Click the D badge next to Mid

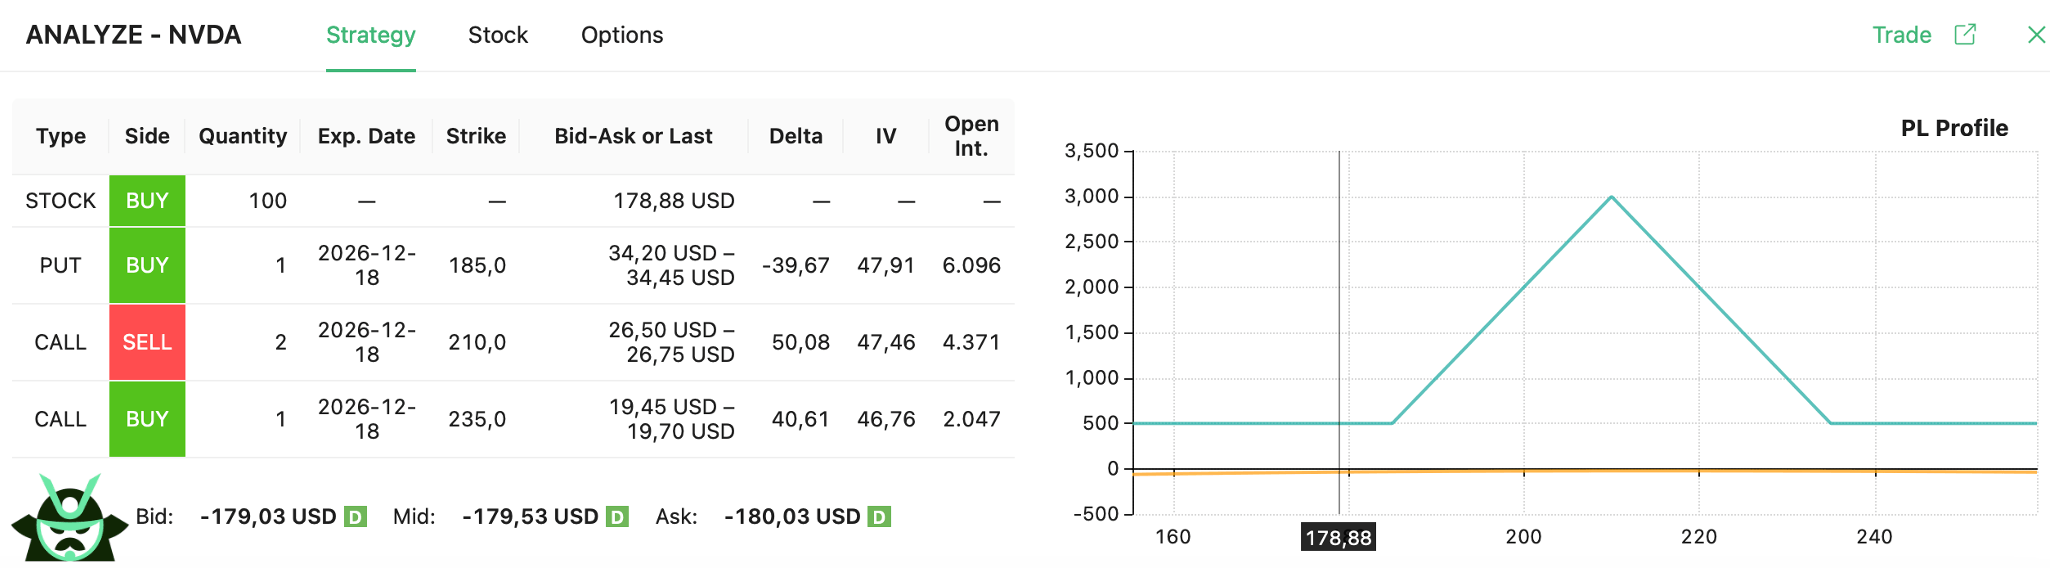tap(617, 517)
